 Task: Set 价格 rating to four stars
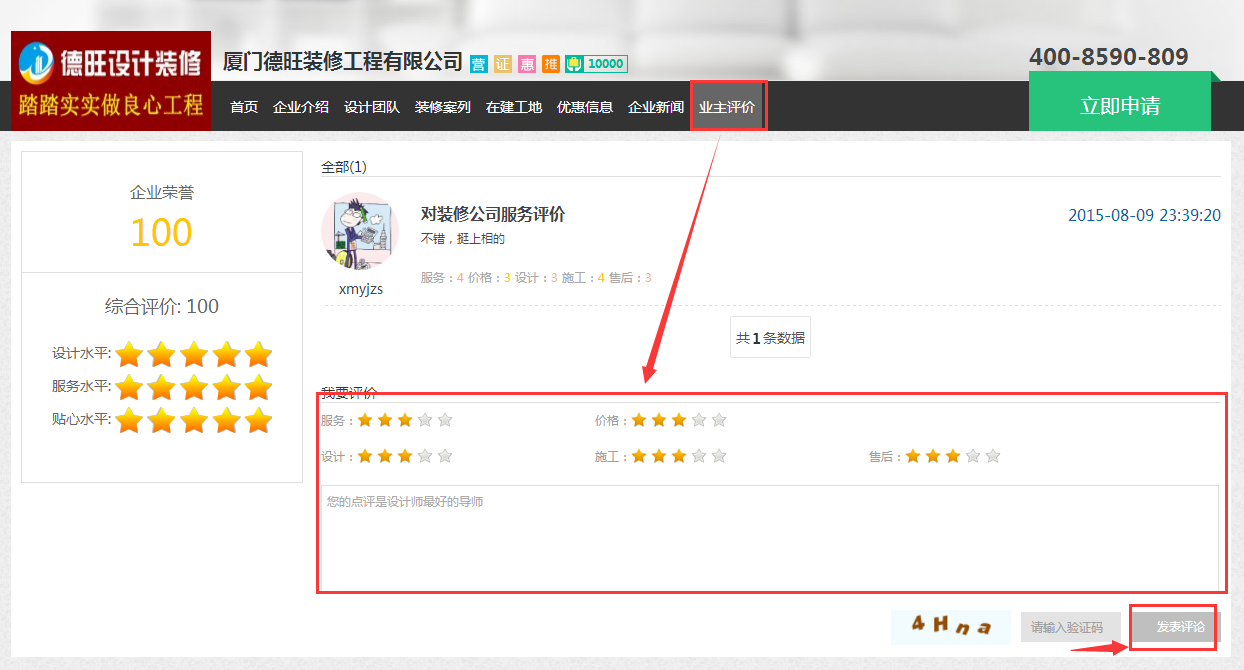click(x=699, y=420)
